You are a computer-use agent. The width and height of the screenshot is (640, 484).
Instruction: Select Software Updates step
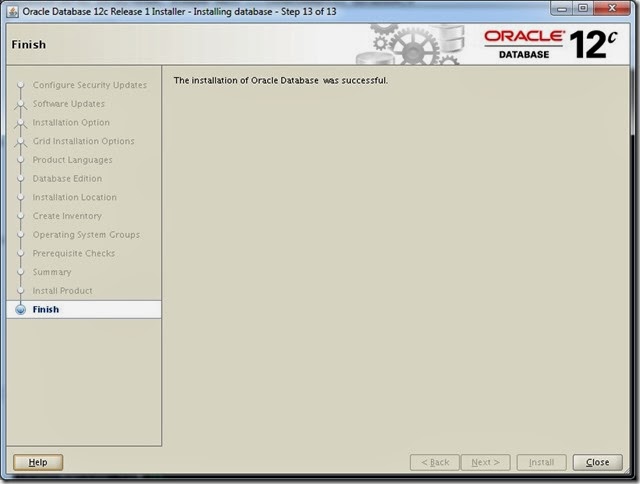[69, 104]
